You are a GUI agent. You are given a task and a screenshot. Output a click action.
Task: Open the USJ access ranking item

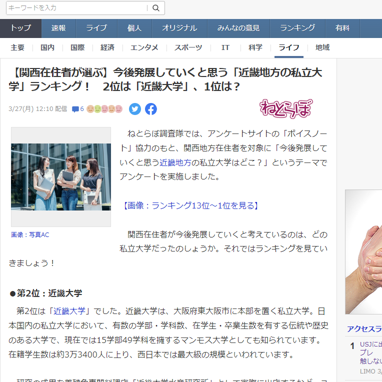(x=371, y=353)
